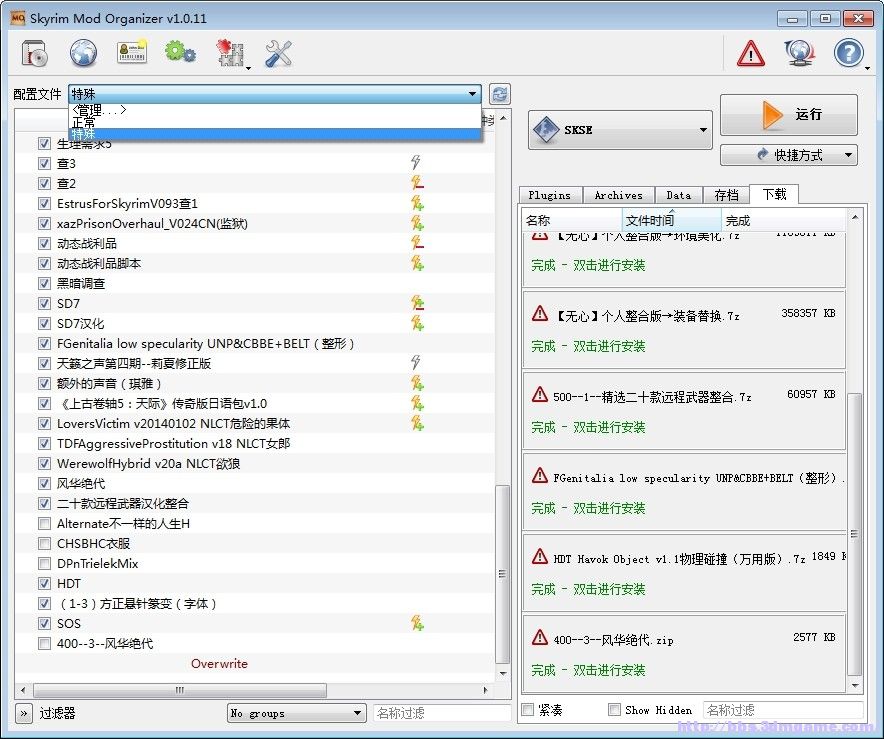Open the profiles ID card icon
Image resolution: width=884 pixels, height=739 pixels.
point(132,52)
